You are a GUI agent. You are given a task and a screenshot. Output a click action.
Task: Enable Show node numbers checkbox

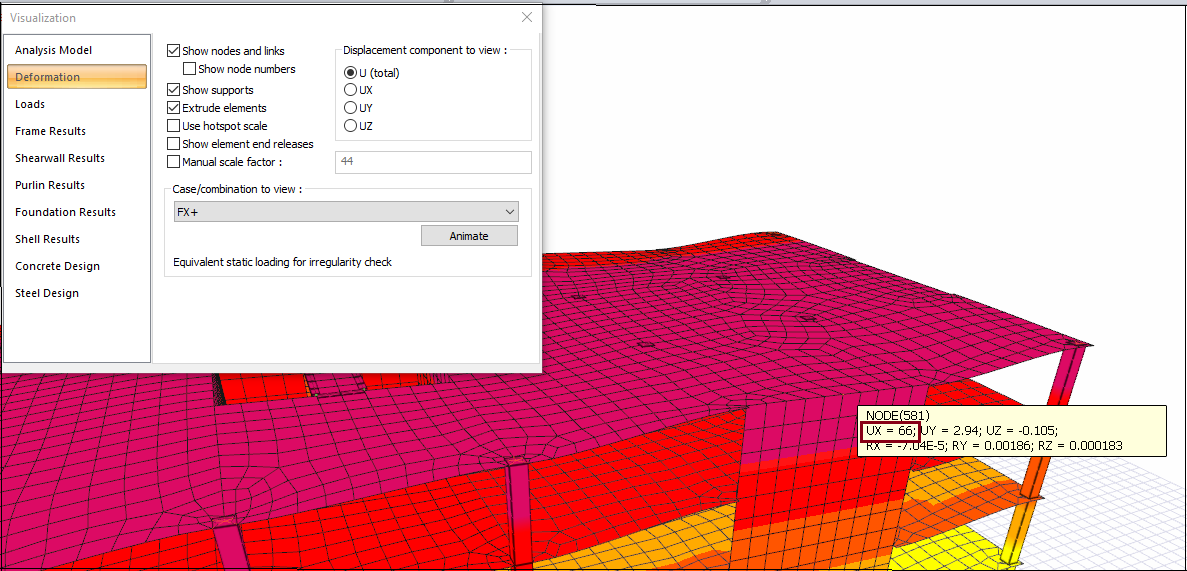pyautogui.click(x=190, y=69)
